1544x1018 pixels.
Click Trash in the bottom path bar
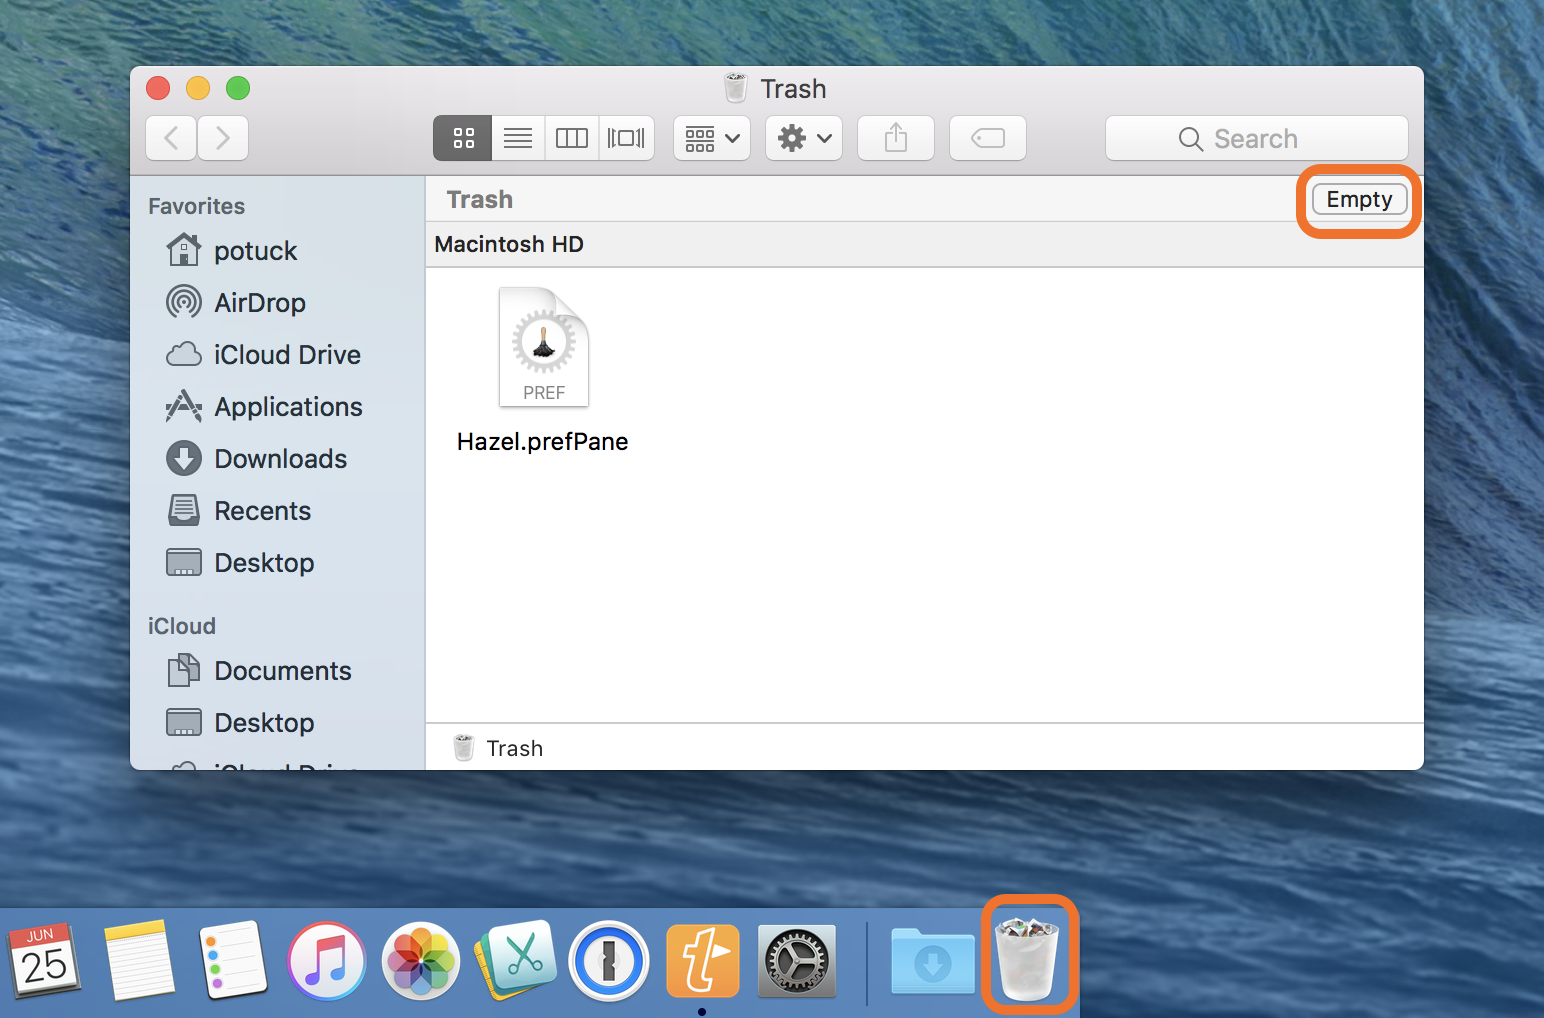pyautogui.click(x=513, y=749)
